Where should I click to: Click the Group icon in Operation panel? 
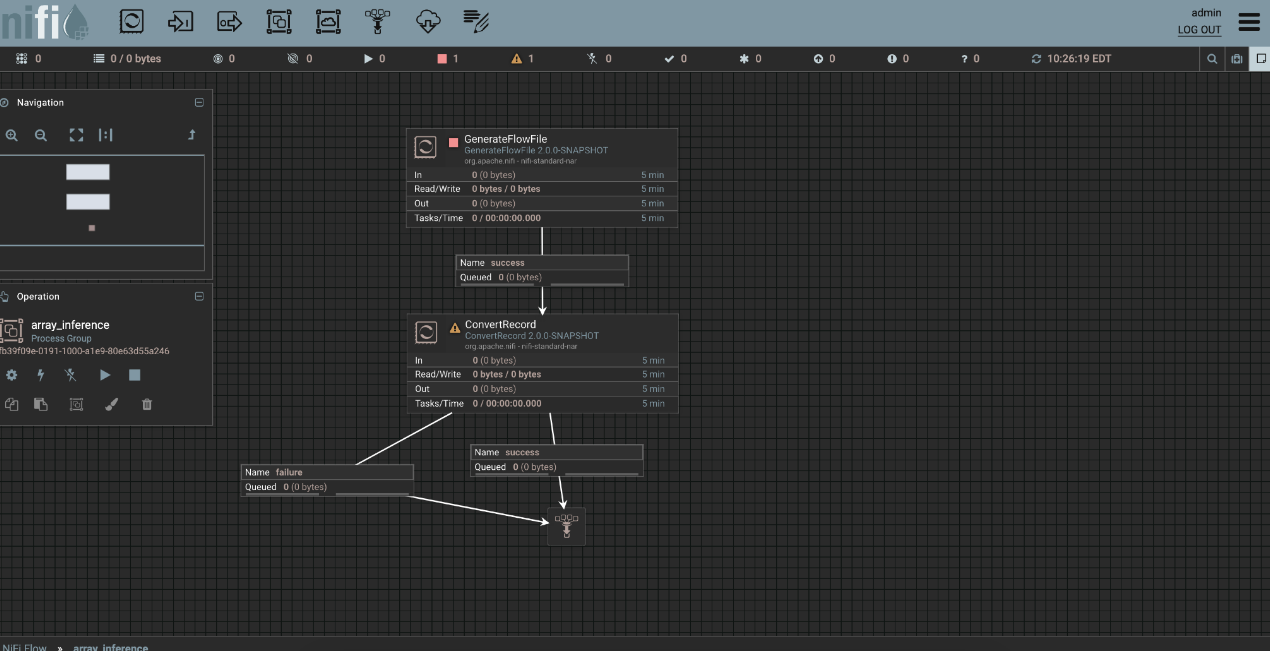point(76,404)
